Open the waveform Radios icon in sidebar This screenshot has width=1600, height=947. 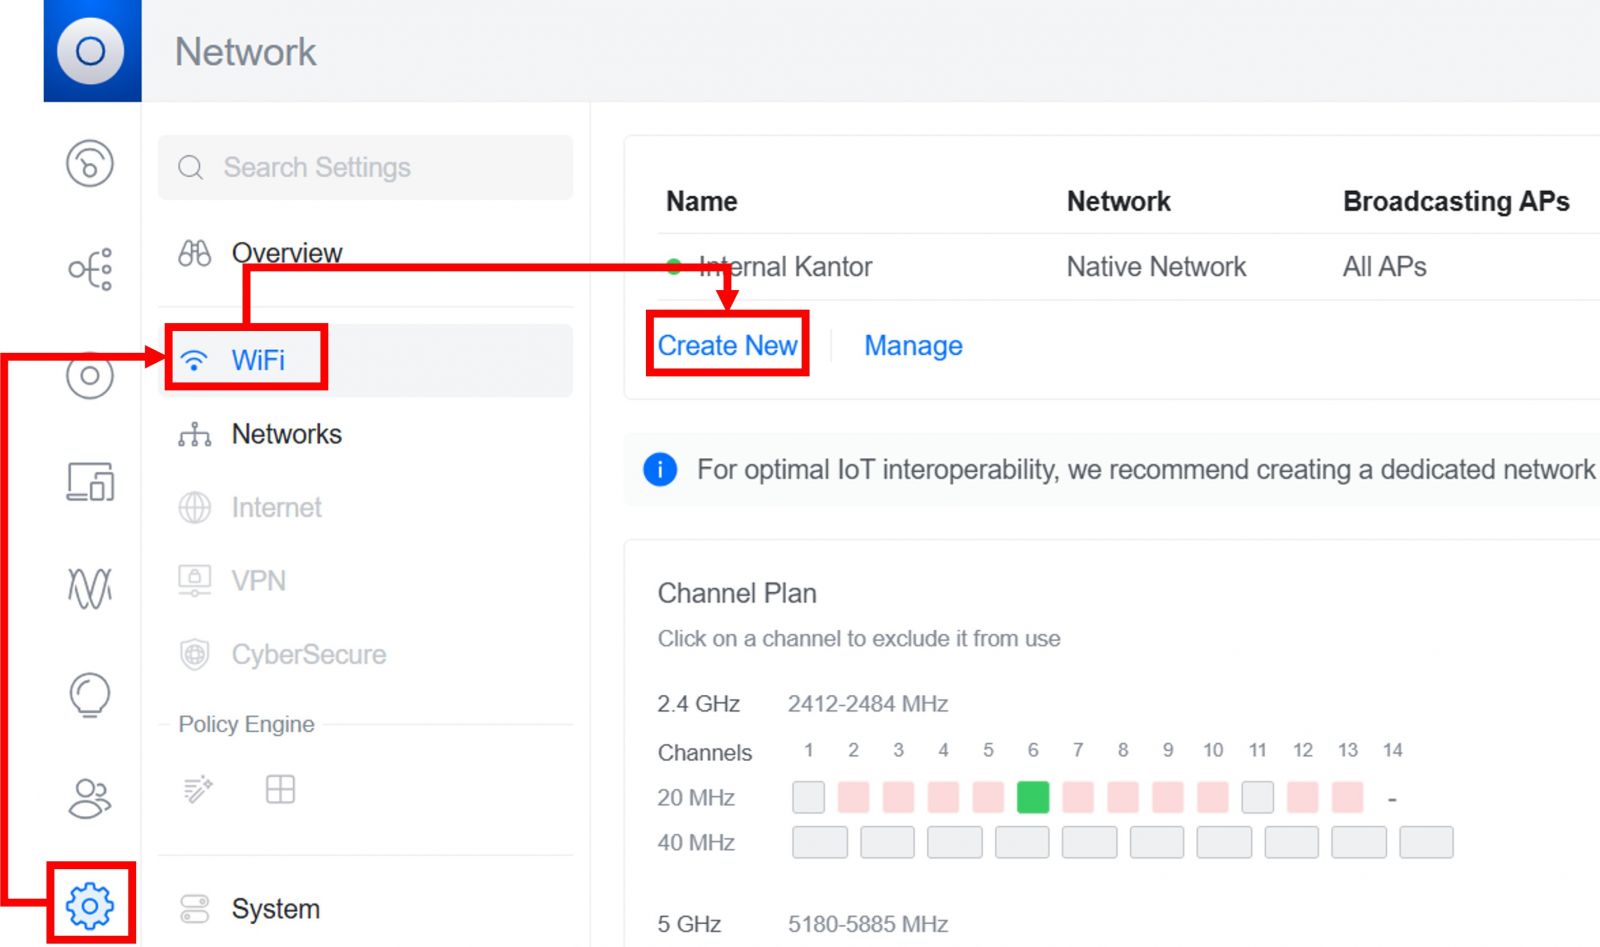(90, 587)
